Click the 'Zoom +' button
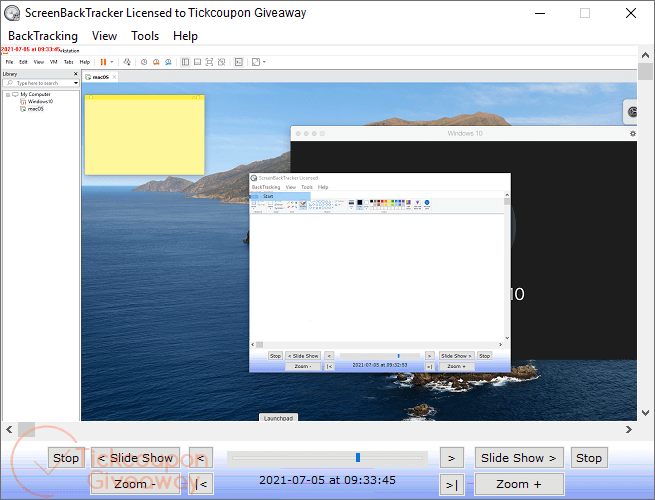This screenshot has height=500, width=655. [x=519, y=484]
